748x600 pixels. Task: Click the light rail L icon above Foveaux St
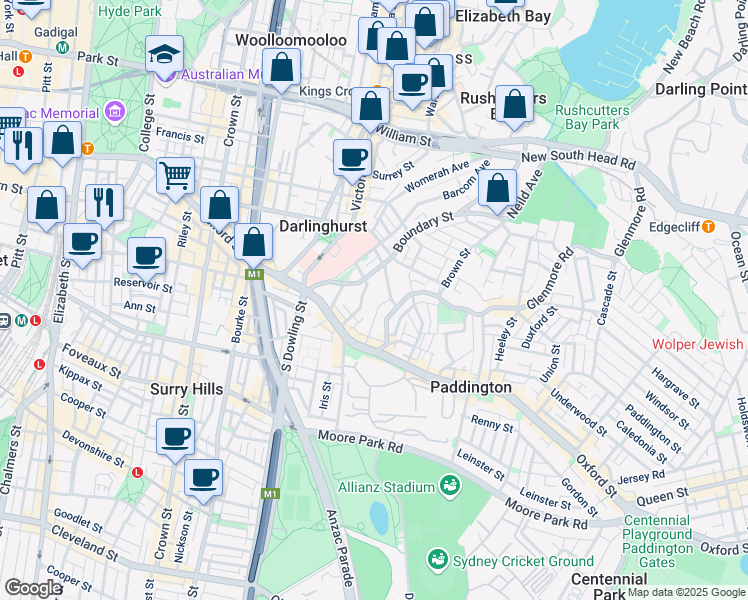tap(40, 365)
